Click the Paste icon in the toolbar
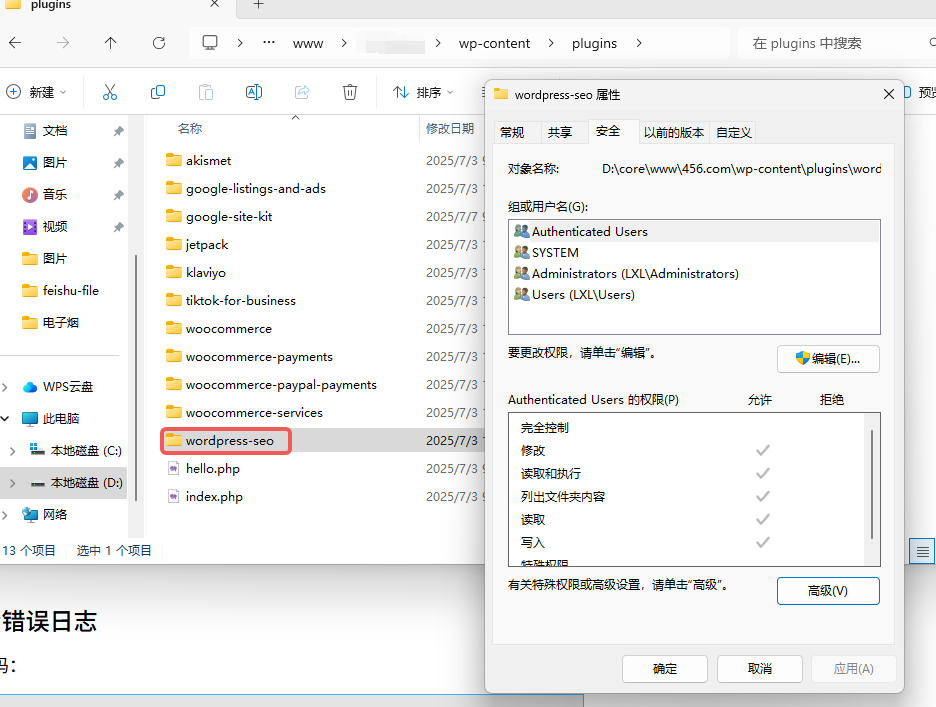 (x=205, y=91)
